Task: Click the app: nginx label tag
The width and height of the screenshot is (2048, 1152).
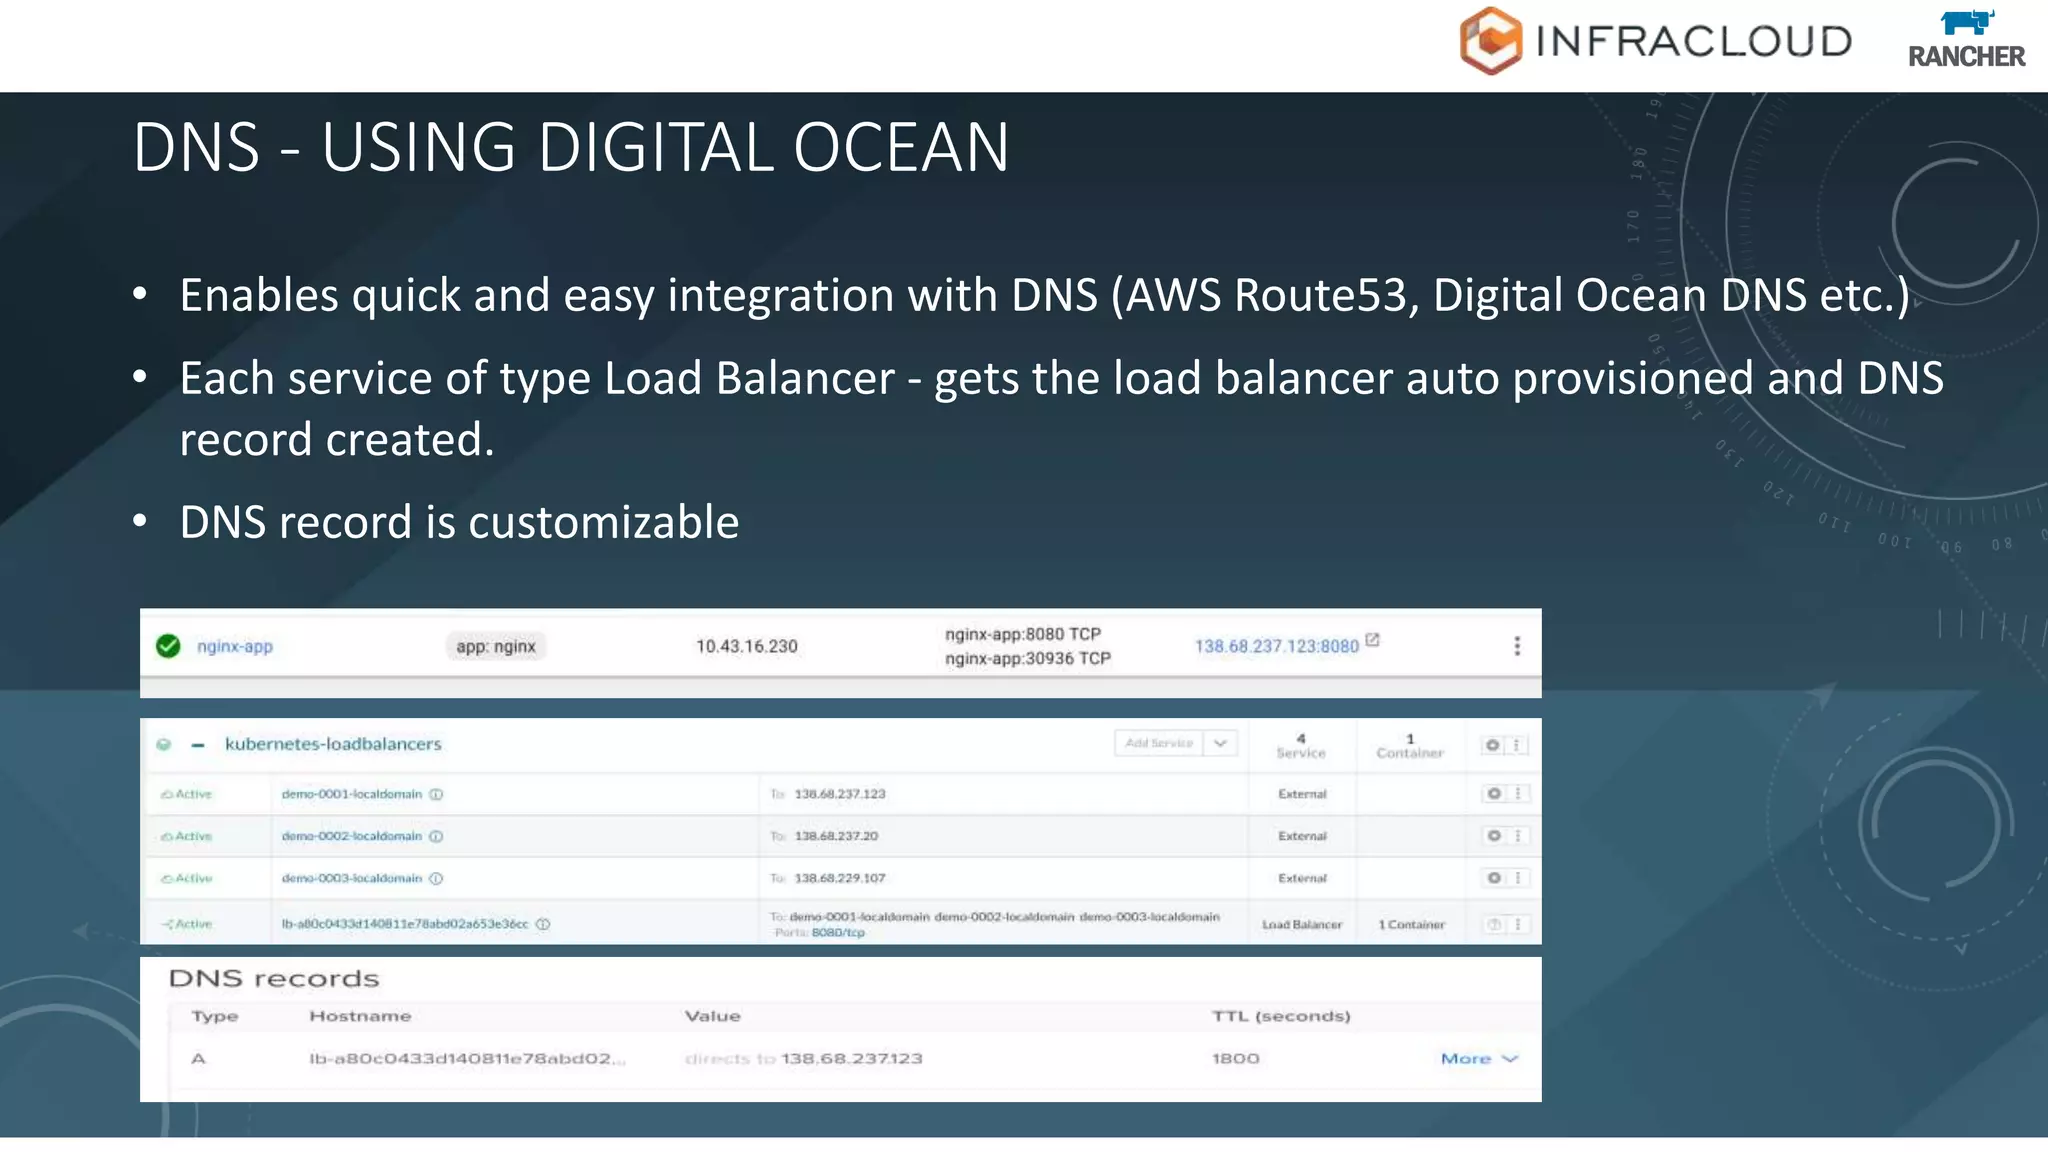Action: coord(496,646)
